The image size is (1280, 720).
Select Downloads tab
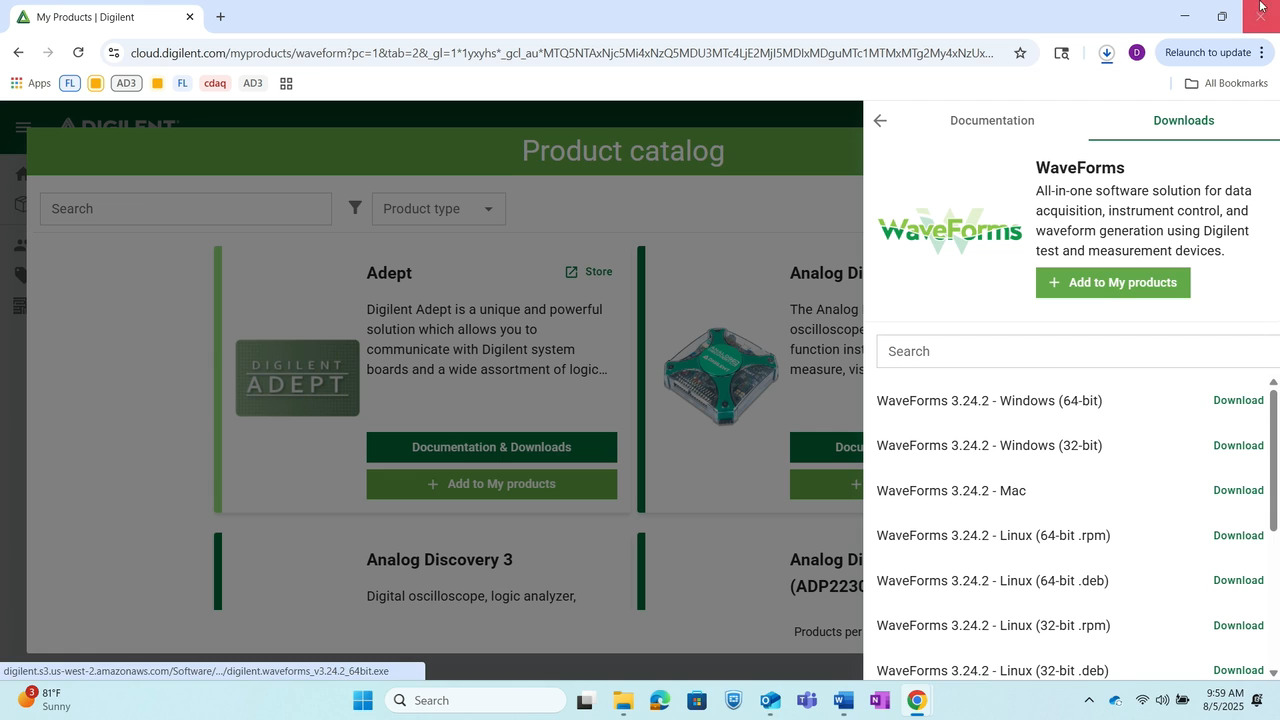(1184, 121)
